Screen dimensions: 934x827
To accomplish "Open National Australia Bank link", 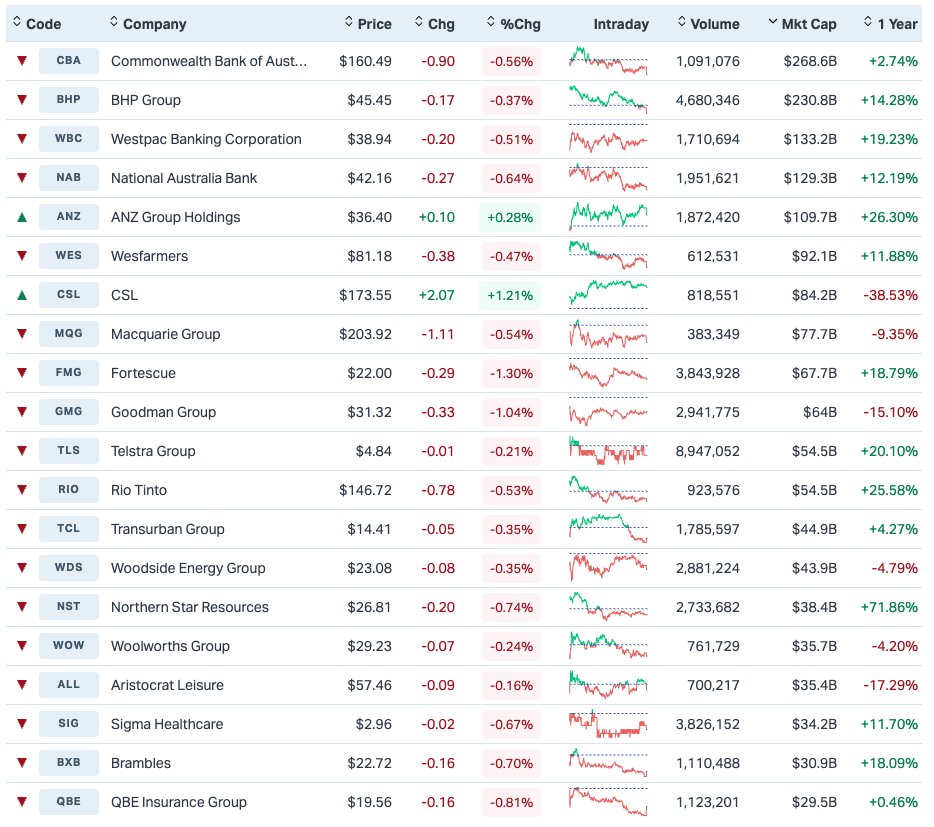I will click(184, 178).
